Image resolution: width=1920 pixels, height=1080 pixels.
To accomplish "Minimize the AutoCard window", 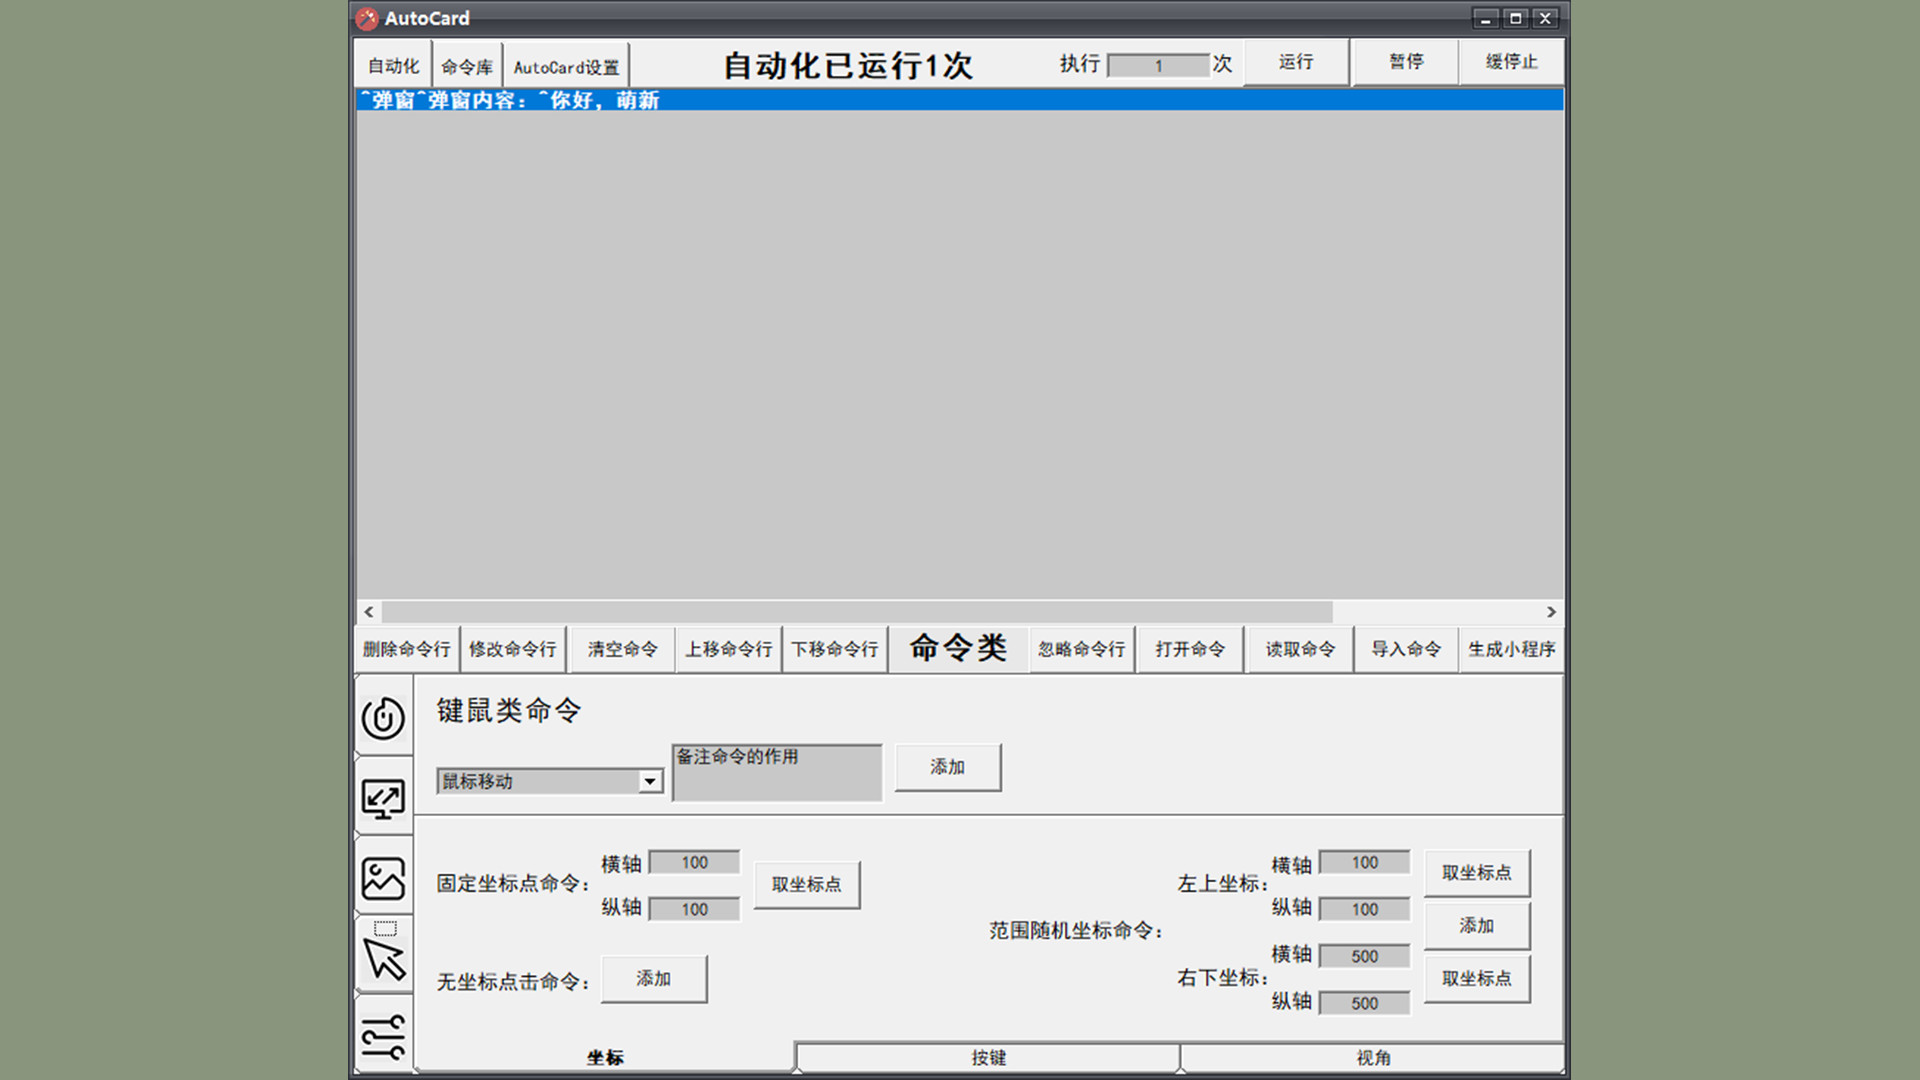I will coord(1485,18).
